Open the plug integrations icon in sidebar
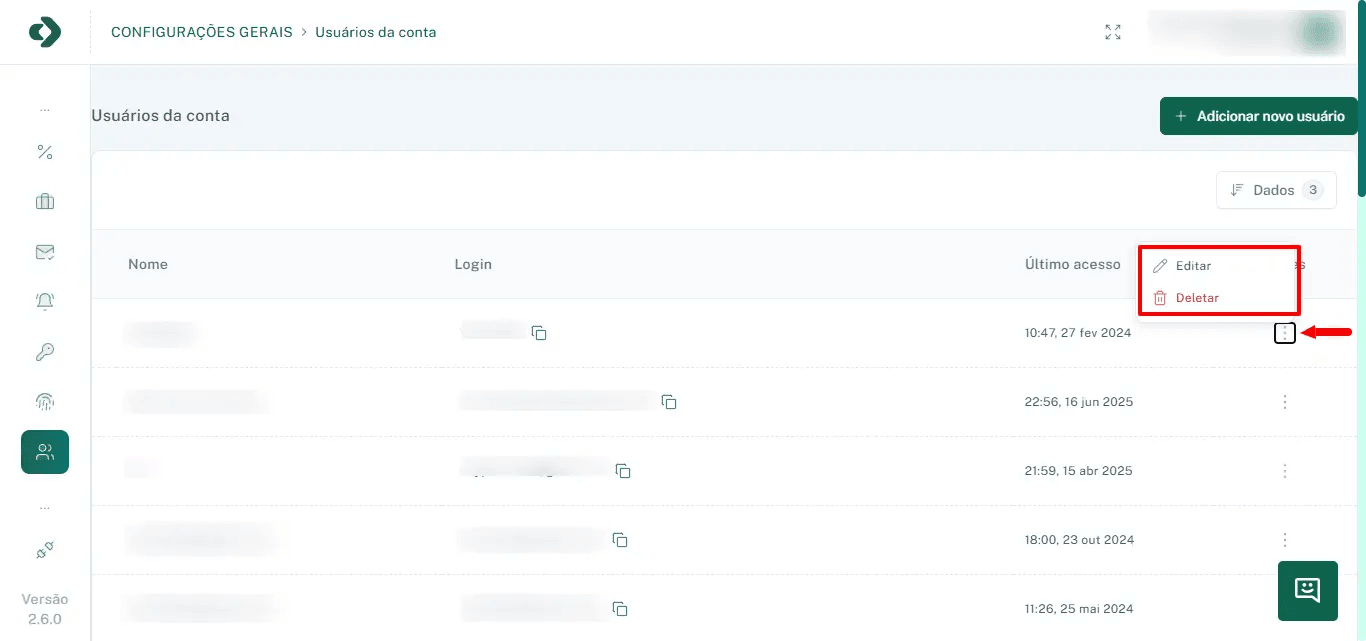Image resolution: width=1366 pixels, height=641 pixels. [x=45, y=550]
